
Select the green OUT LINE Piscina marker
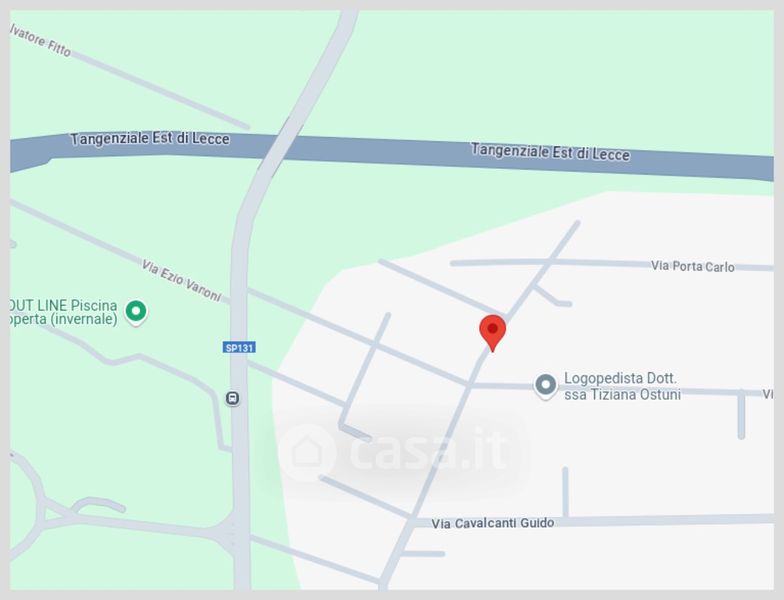pyautogui.click(x=136, y=312)
